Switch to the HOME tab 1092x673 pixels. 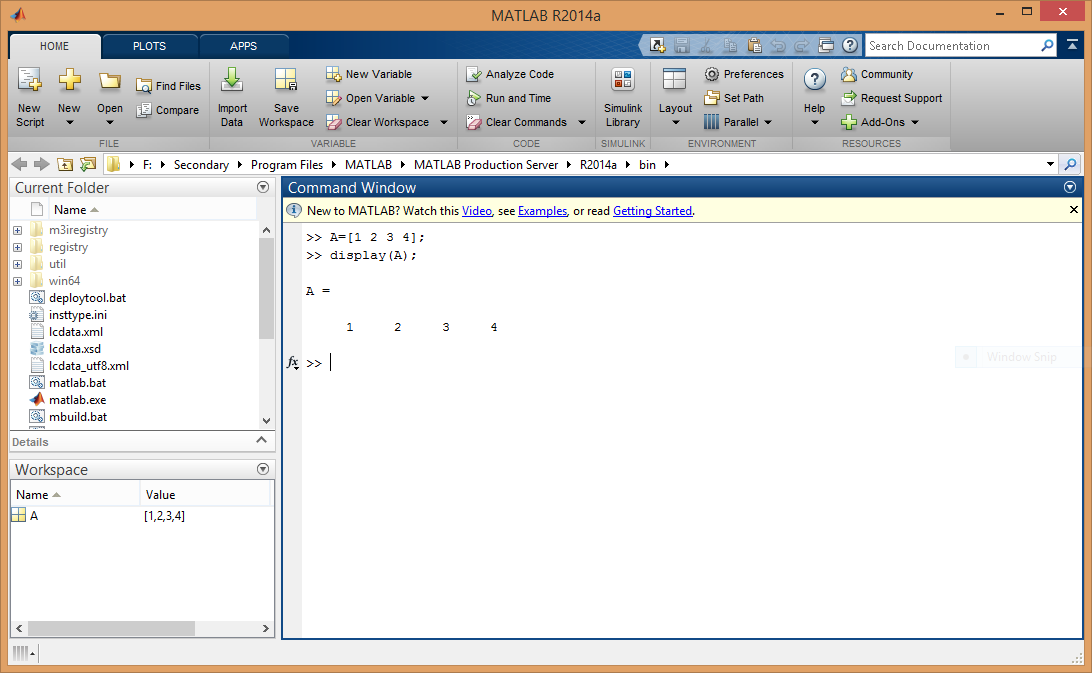coord(54,46)
